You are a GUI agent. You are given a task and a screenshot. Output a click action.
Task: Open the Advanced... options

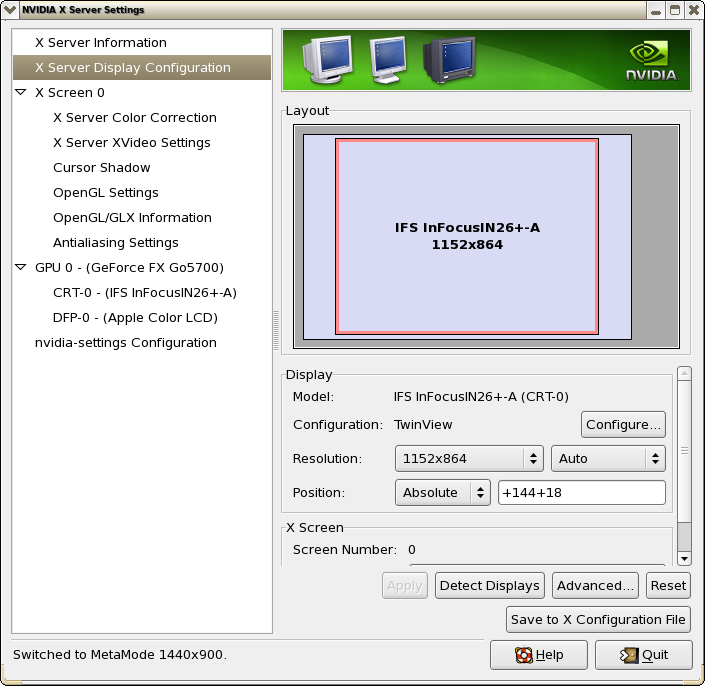tap(596, 585)
